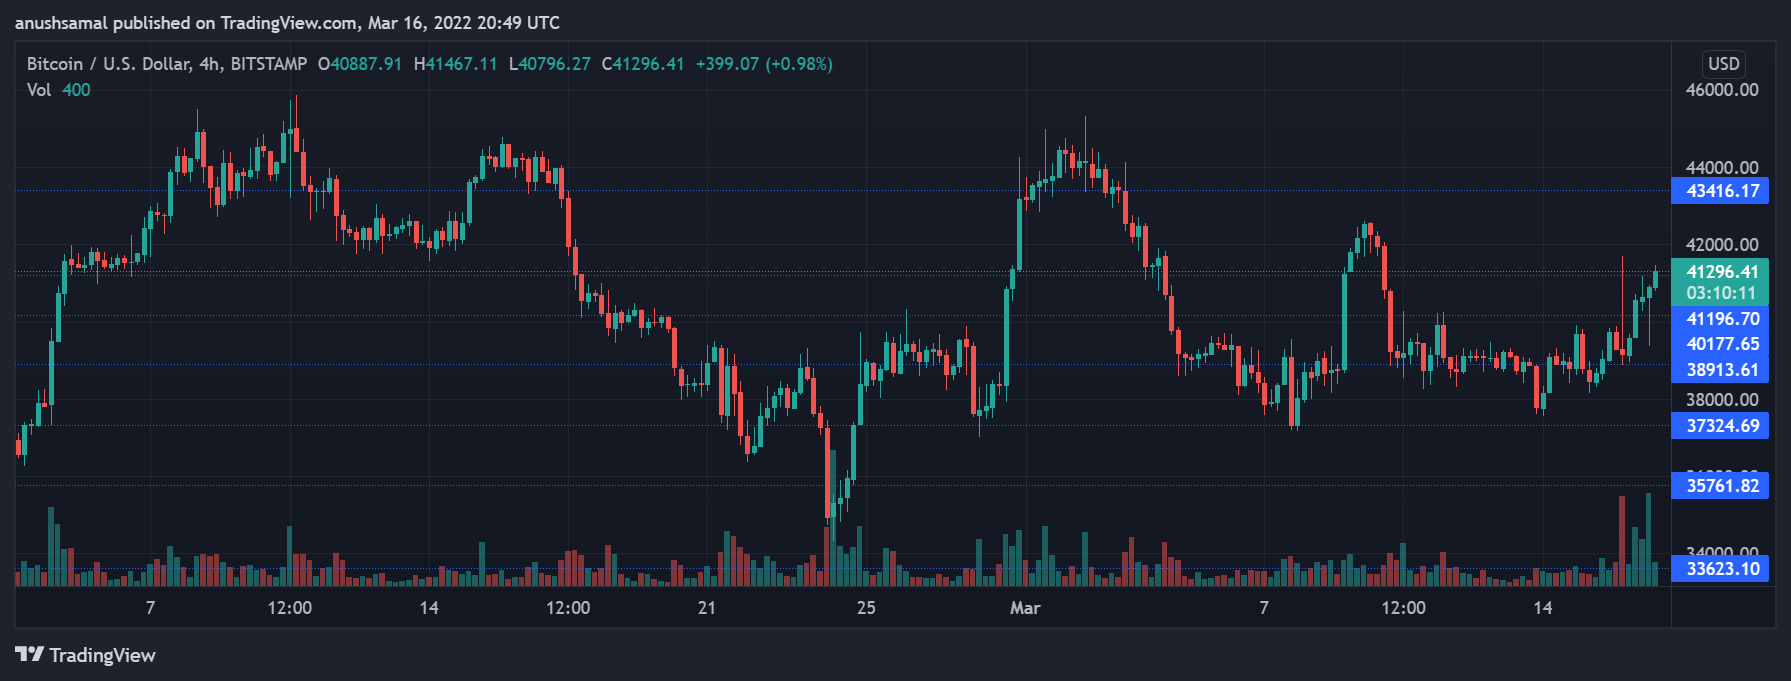Select the 35761.82 price level label
The height and width of the screenshot is (681, 1791).
[x=1721, y=486]
